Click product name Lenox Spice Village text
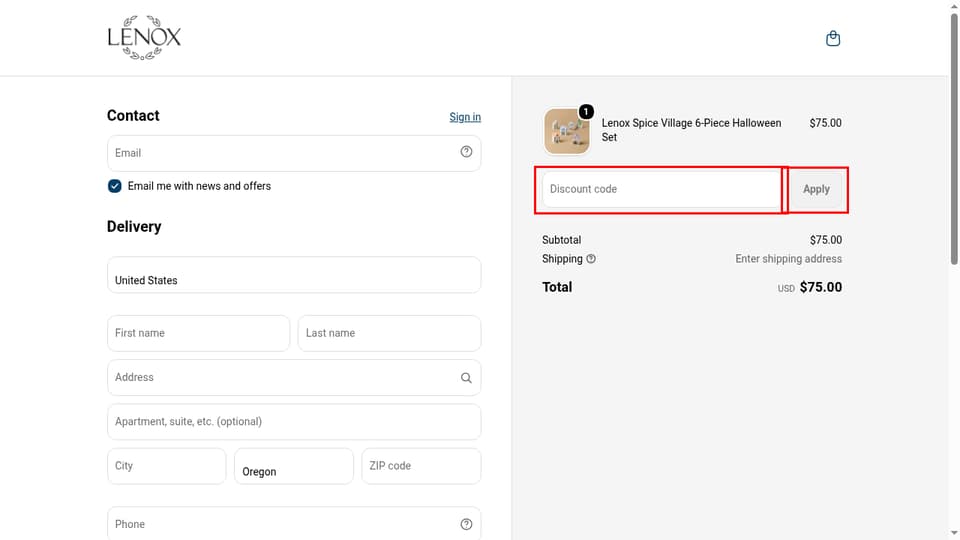This screenshot has width=960, height=540. click(x=691, y=130)
